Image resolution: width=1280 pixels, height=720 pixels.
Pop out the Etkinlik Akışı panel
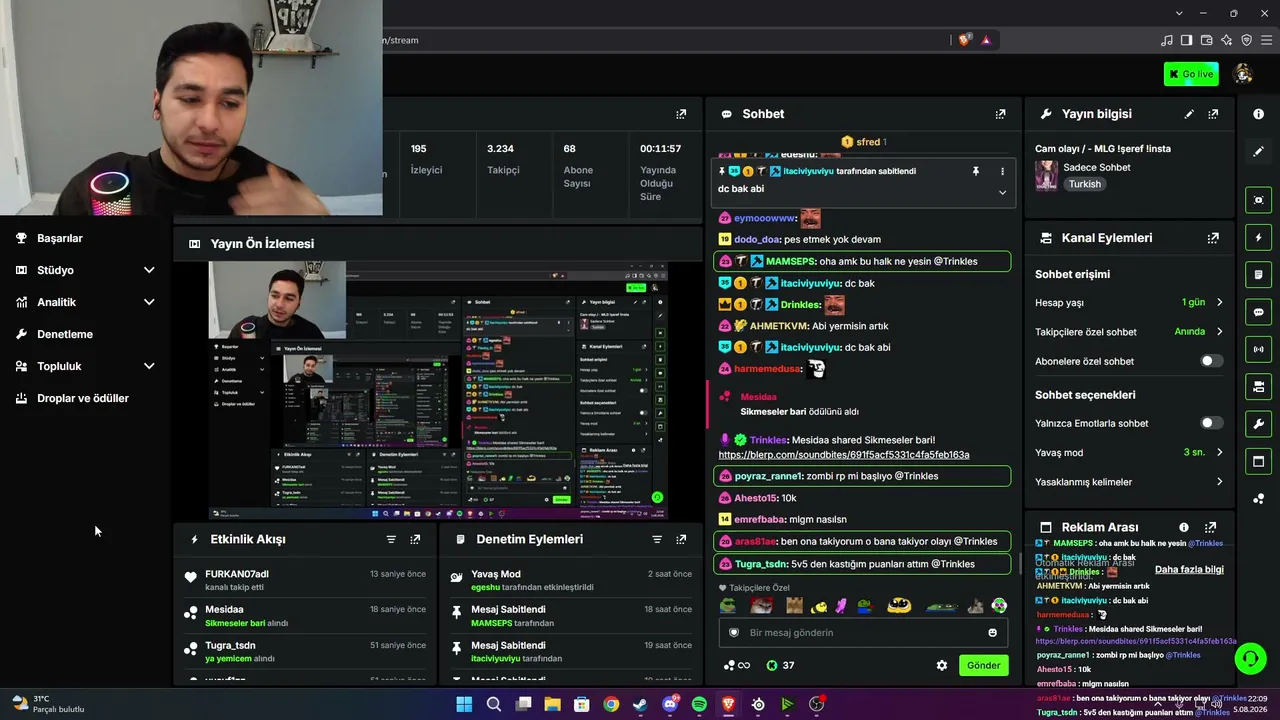[x=415, y=539]
